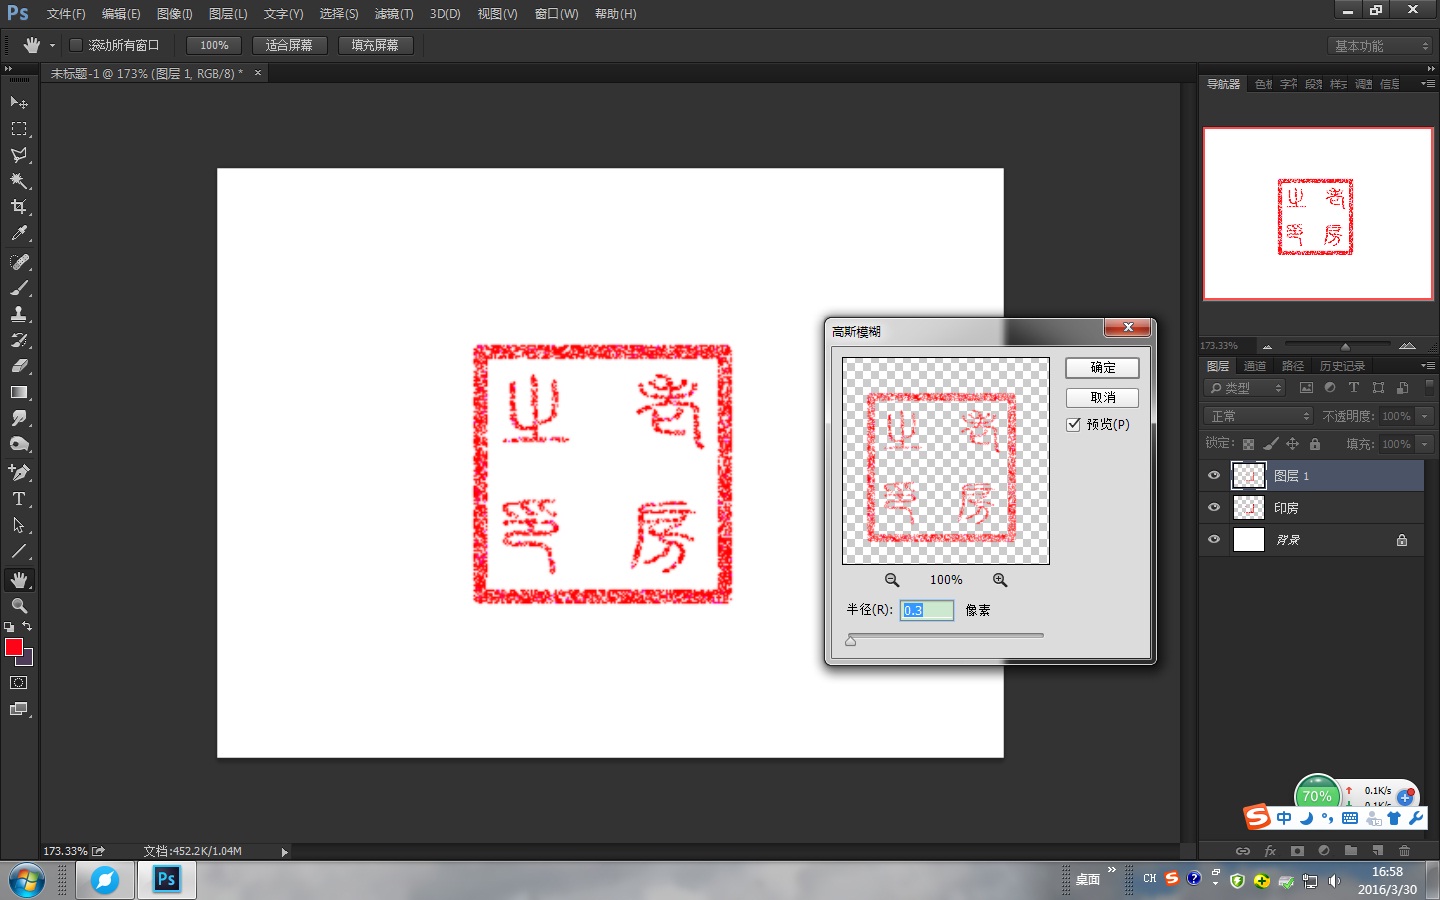The image size is (1440, 900).
Task: Zoom in the Gaussian Blur preview
Action: [x=1000, y=580]
